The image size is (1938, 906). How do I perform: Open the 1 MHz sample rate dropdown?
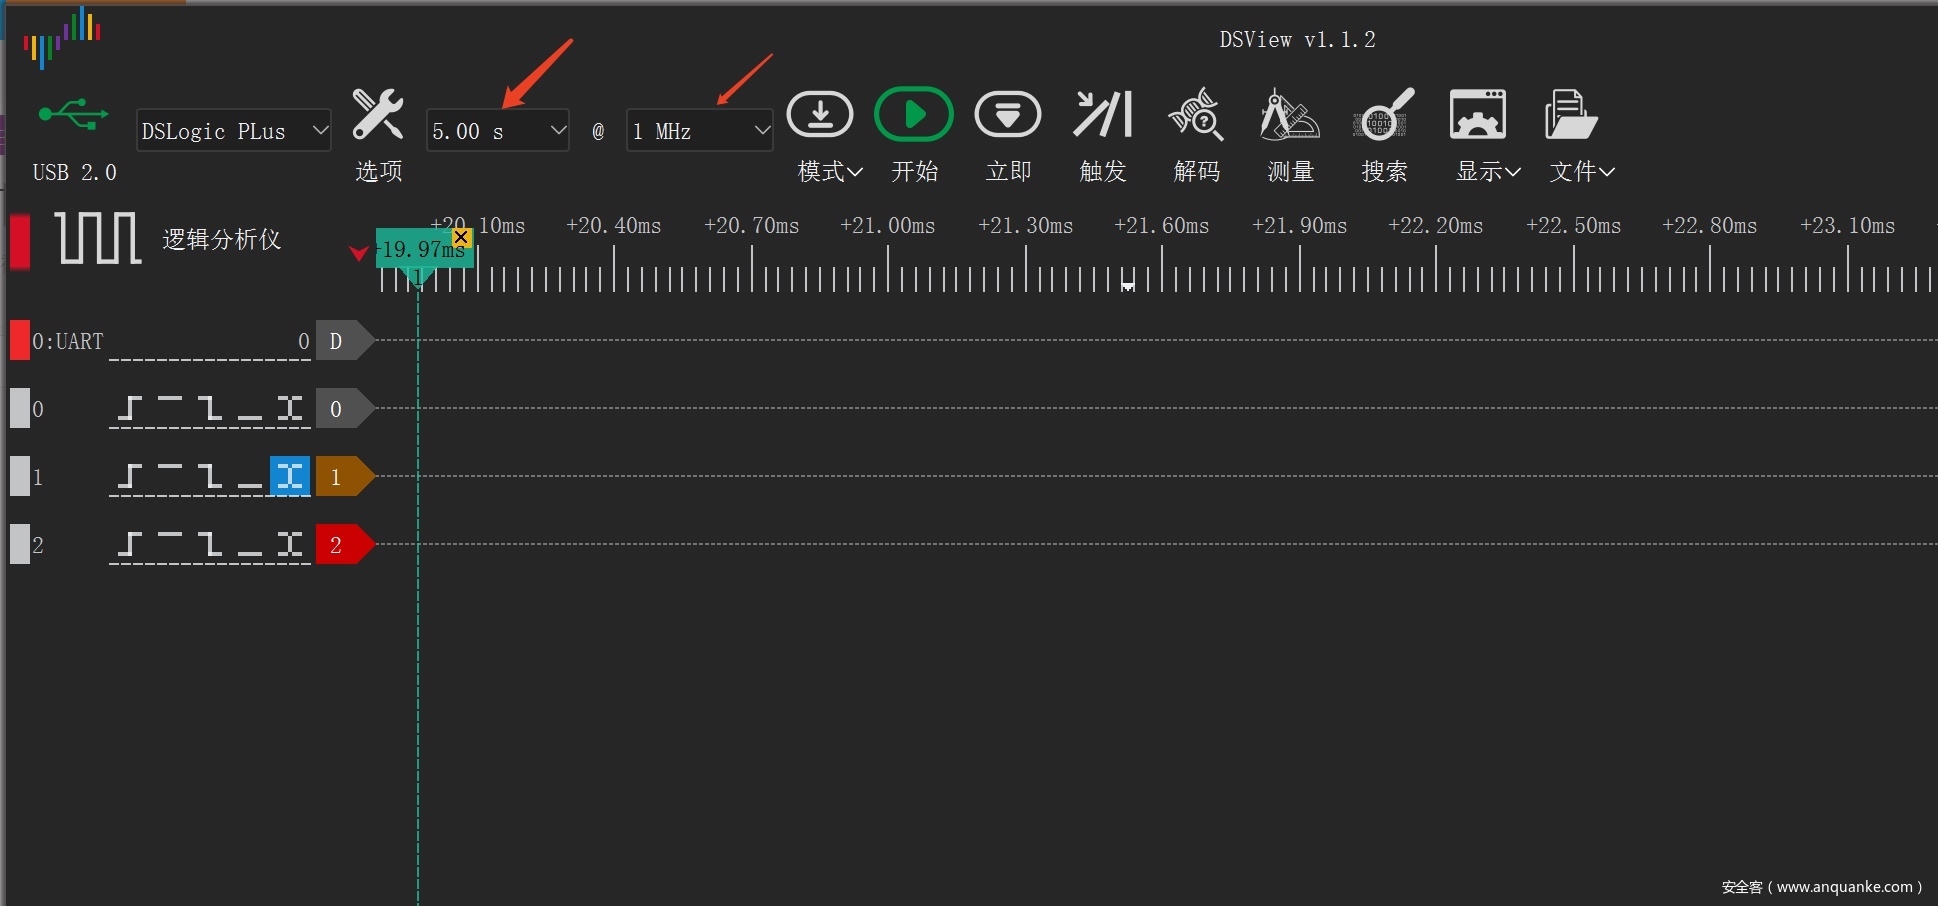[x=699, y=131]
